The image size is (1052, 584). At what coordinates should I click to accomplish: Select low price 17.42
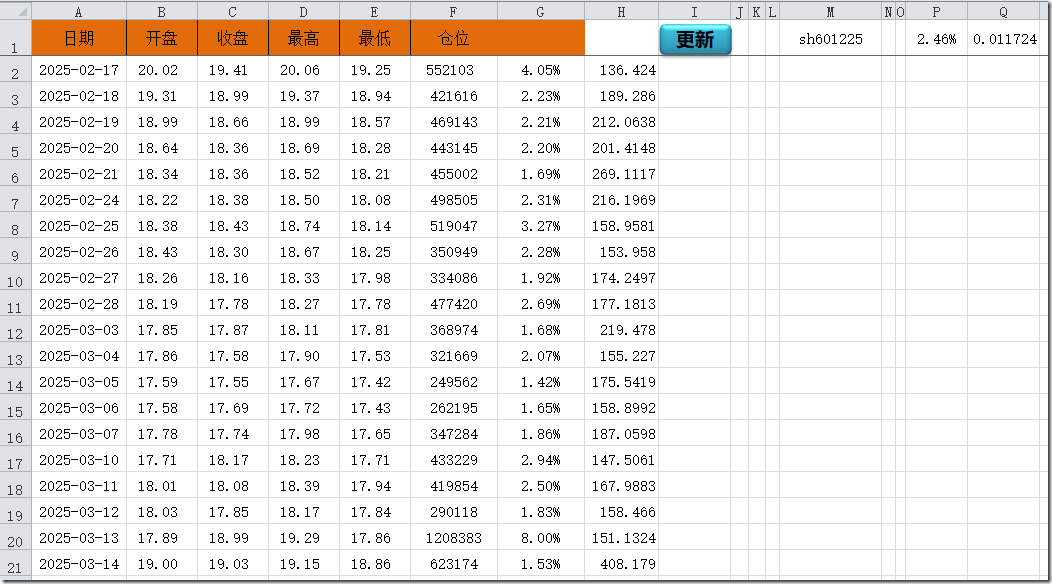click(375, 382)
